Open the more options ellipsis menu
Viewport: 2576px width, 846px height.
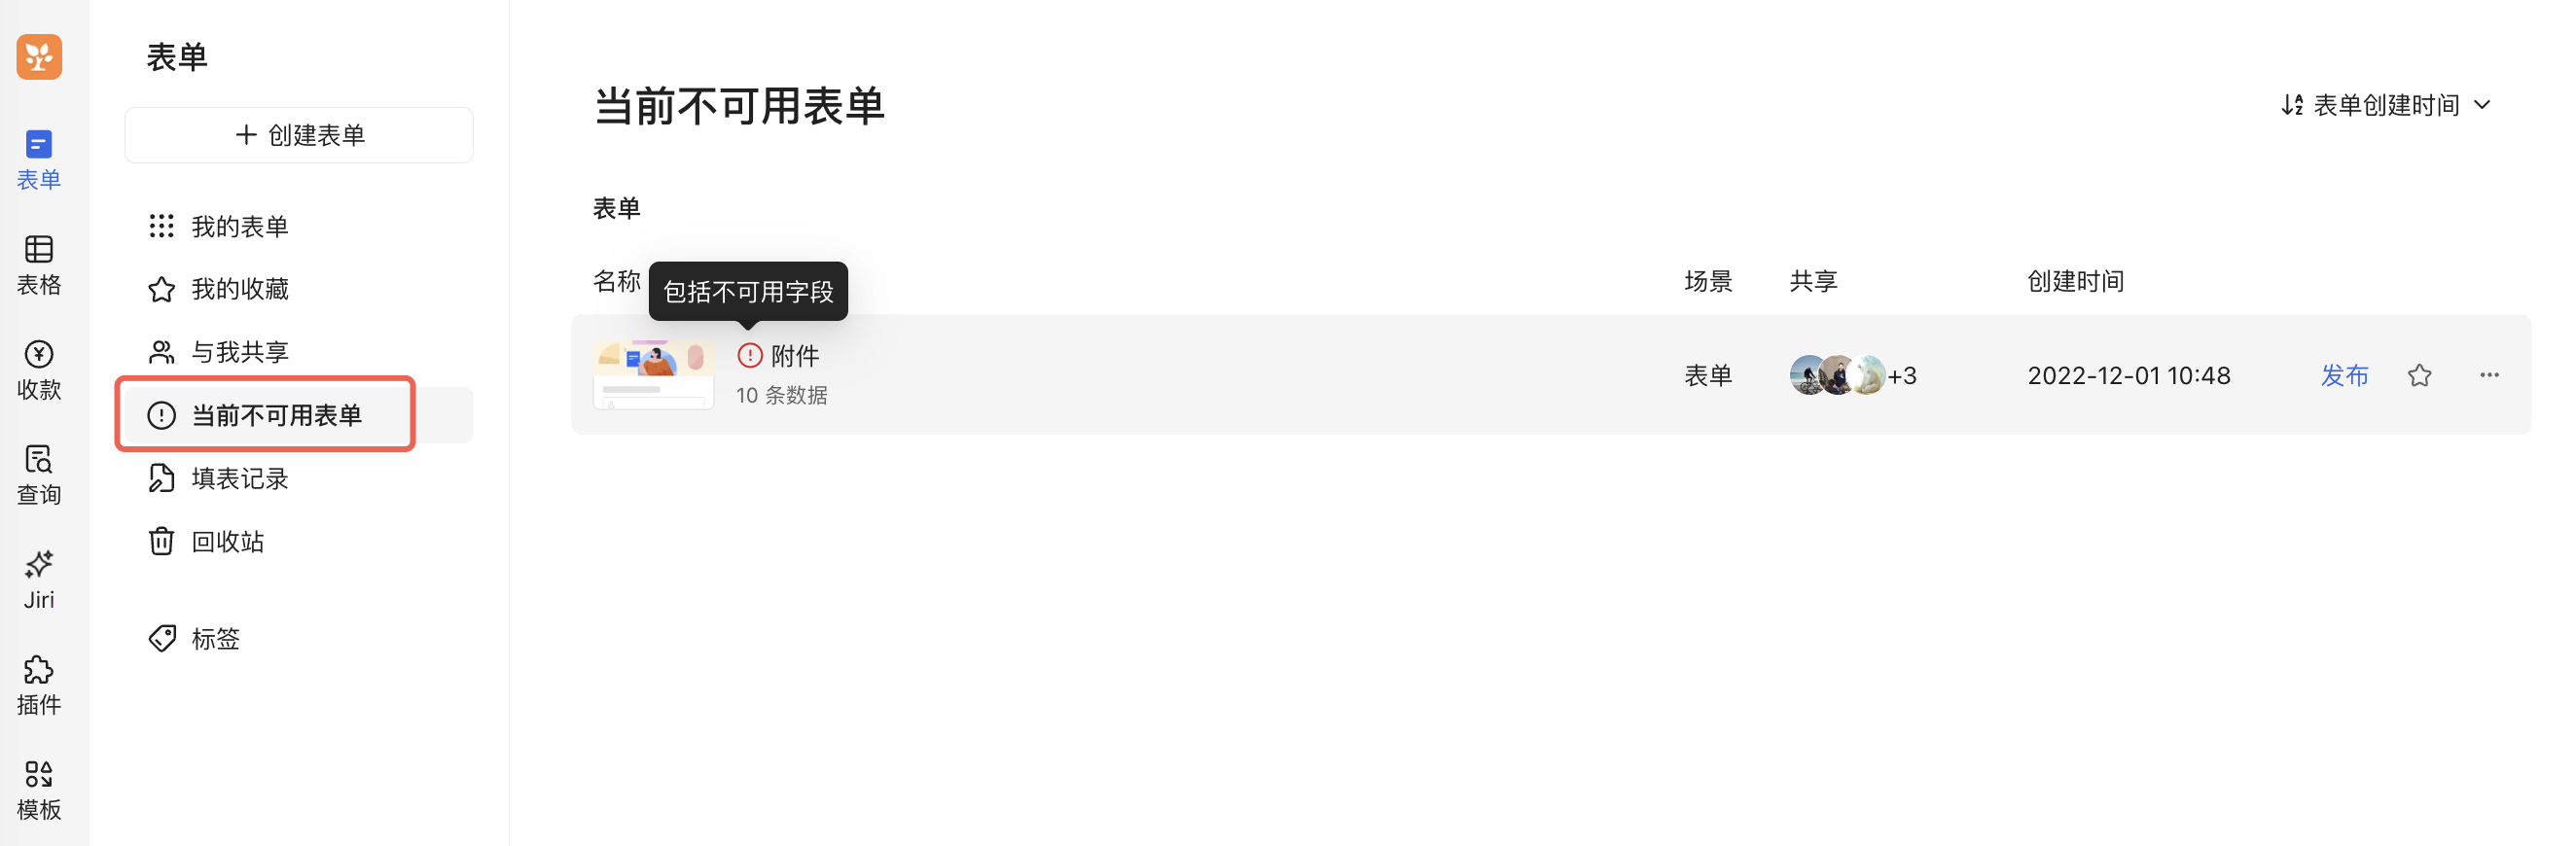point(2489,375)
